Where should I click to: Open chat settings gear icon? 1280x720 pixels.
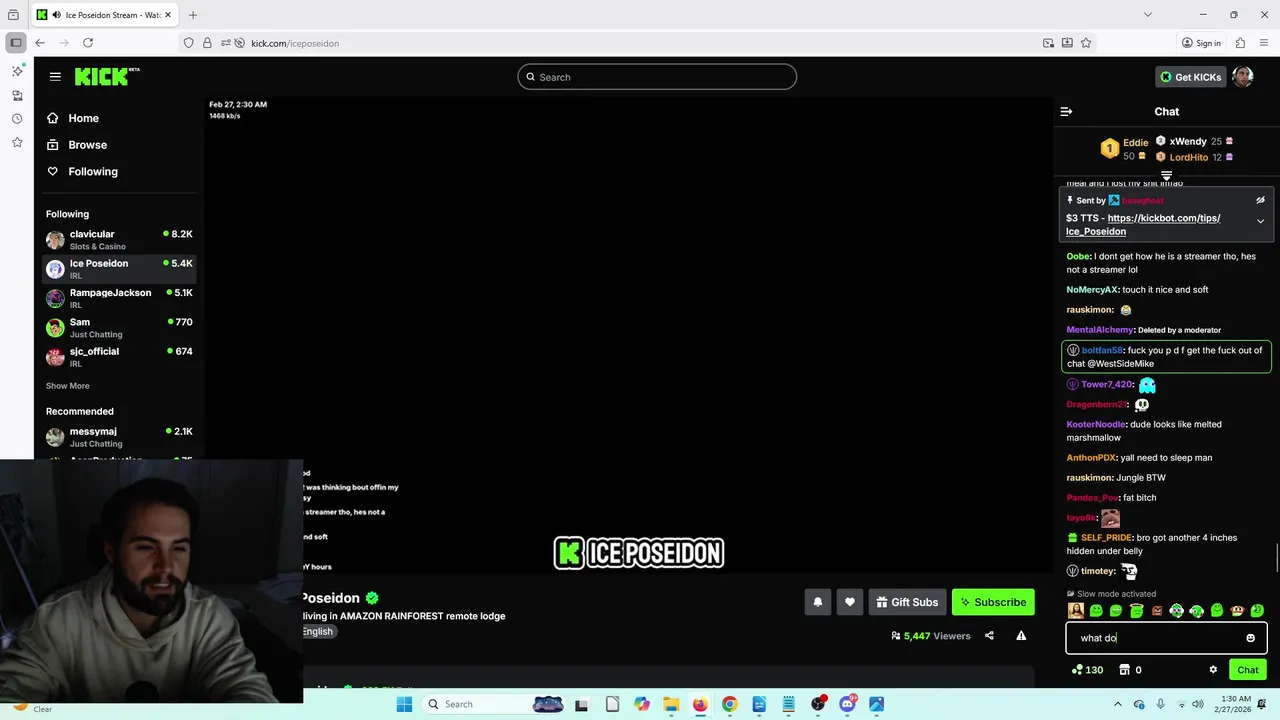pos(1213,670)
